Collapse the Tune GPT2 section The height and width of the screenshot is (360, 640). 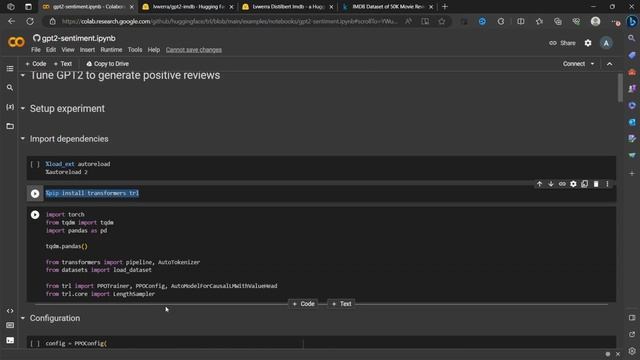[x=23, y=76]
